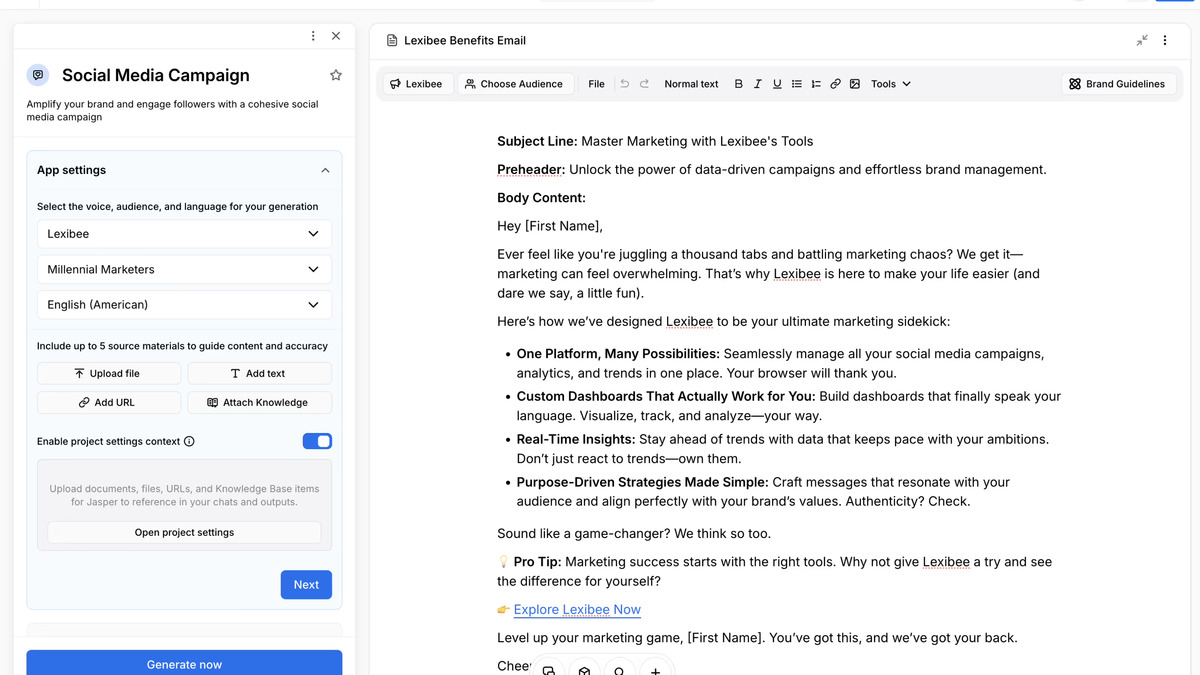Open Brand Guidelines
Image resolution: width=1200 pixels, height=675 pixels.
coord(1117,84)
